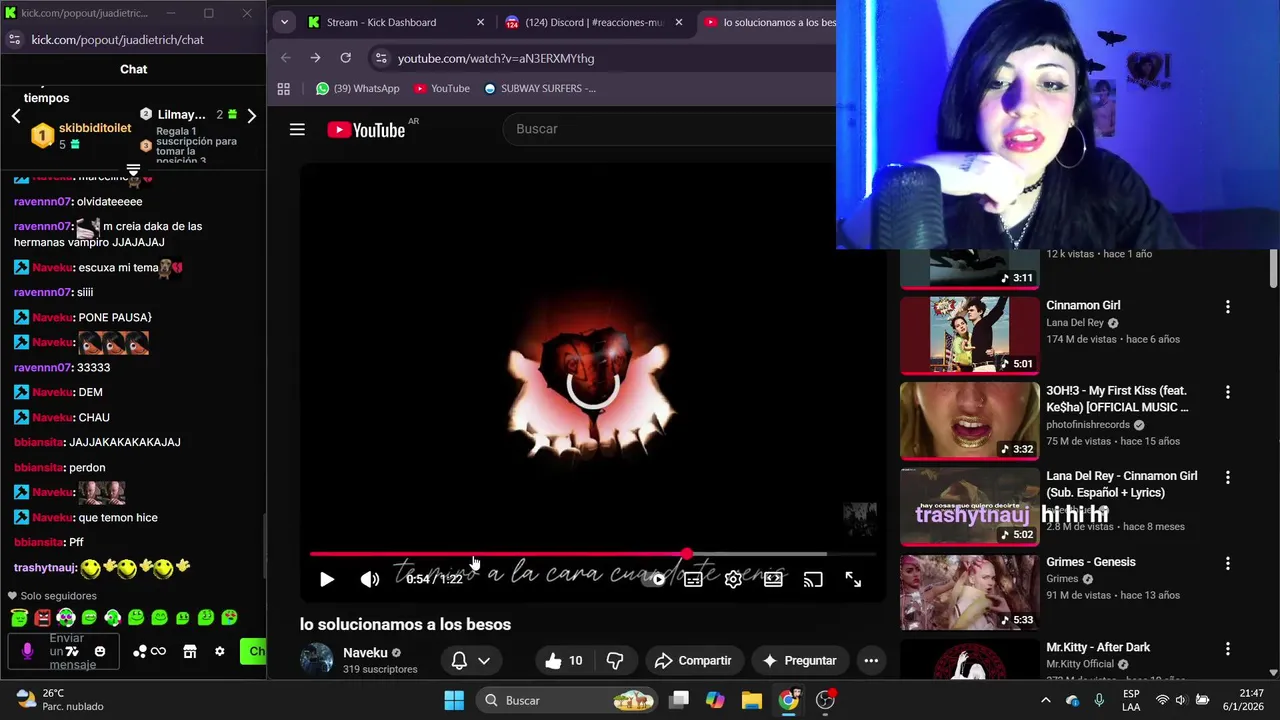Open options for Grimes - Genesis
Image resolution: width=1280 pixels, height=720 pixels.
point(1227,563)
